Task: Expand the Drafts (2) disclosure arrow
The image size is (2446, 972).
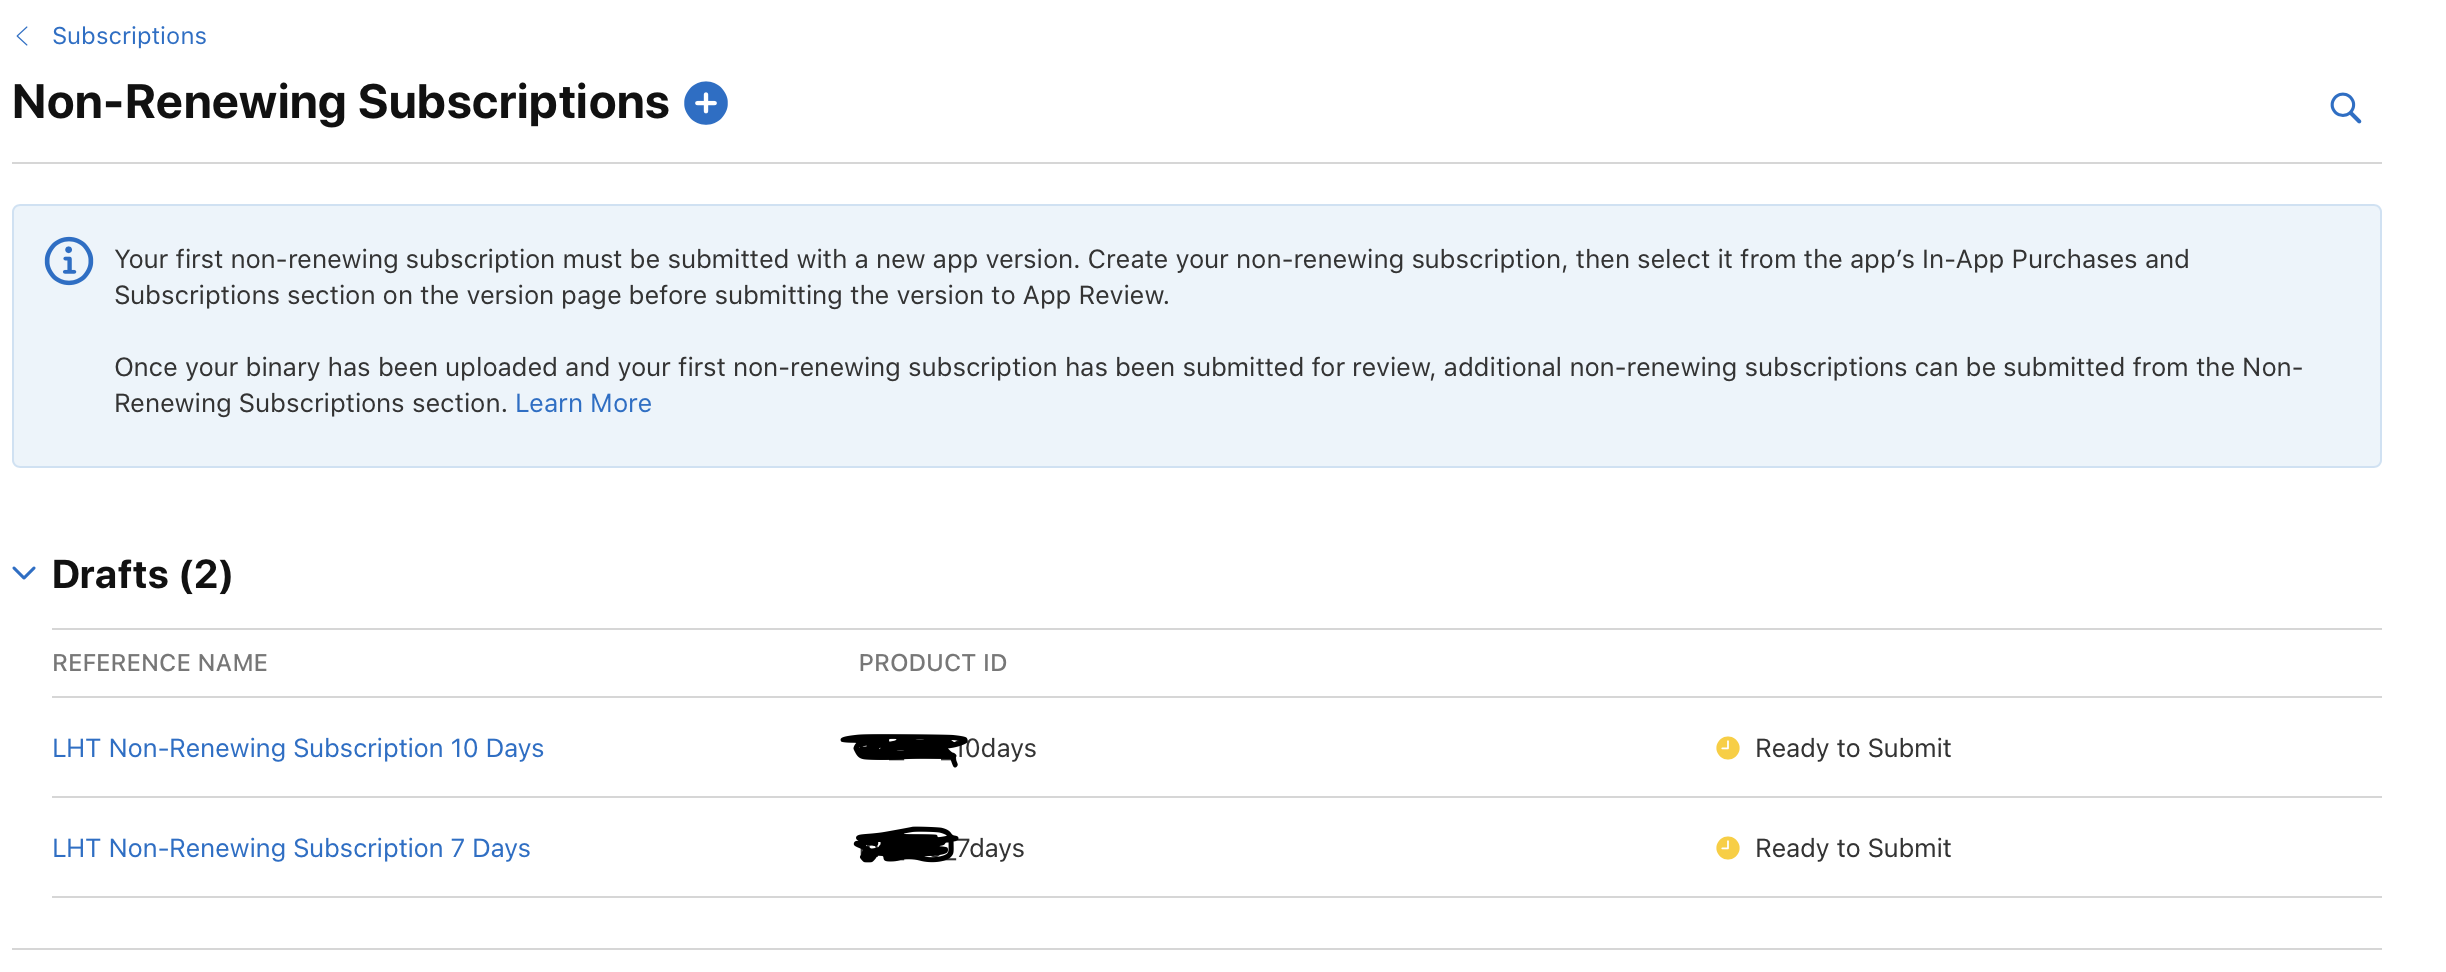Action: point(24,573)
